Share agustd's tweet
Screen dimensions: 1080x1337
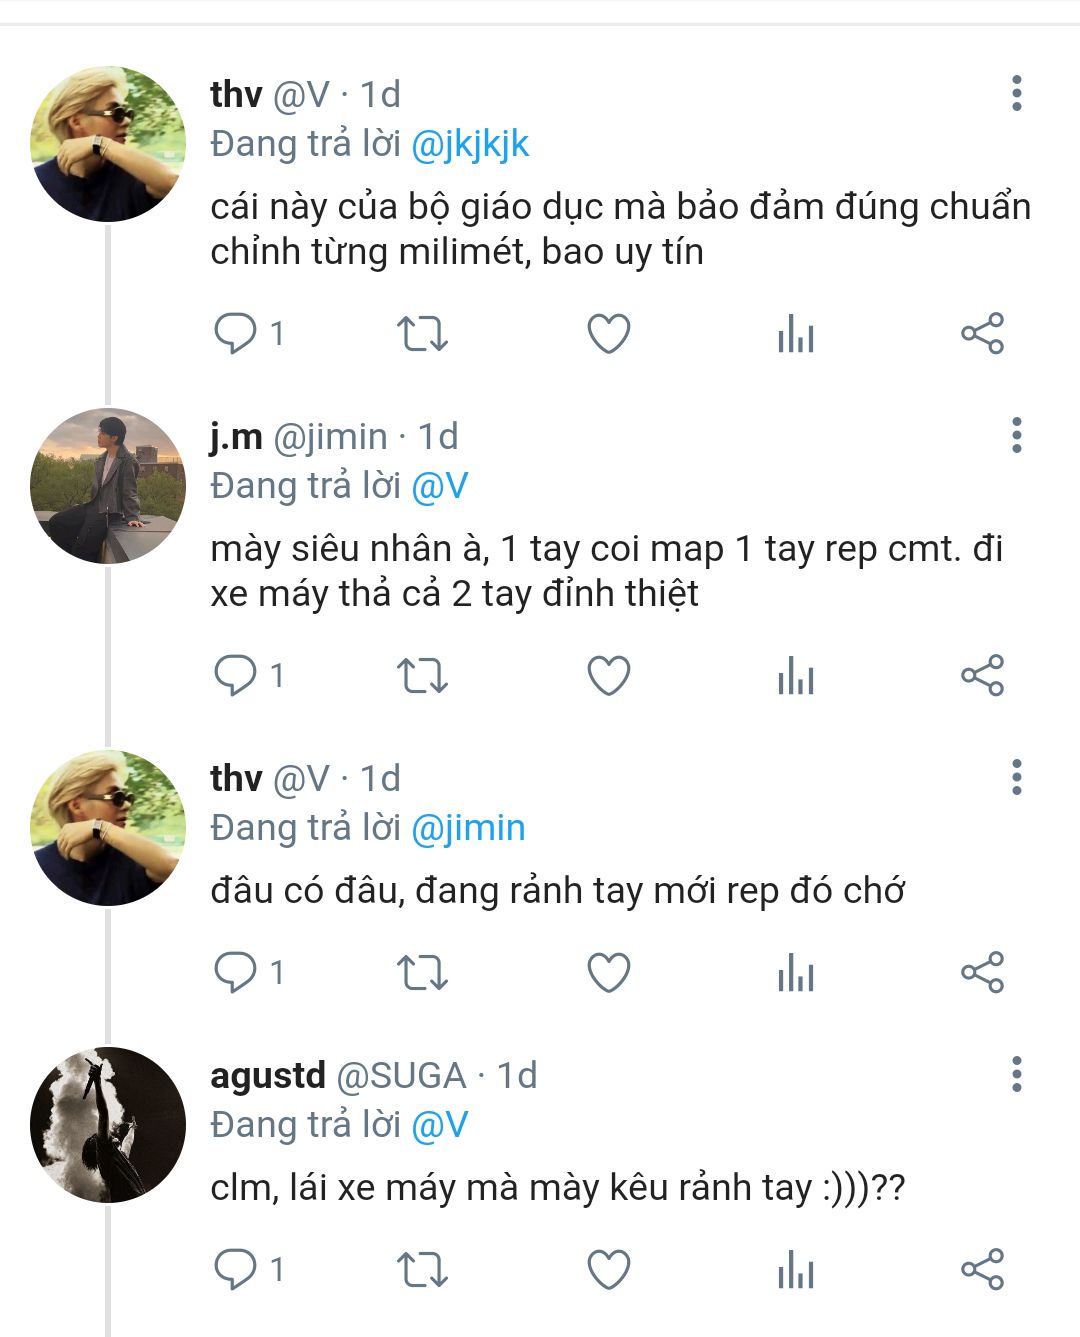click(982, 1270)
